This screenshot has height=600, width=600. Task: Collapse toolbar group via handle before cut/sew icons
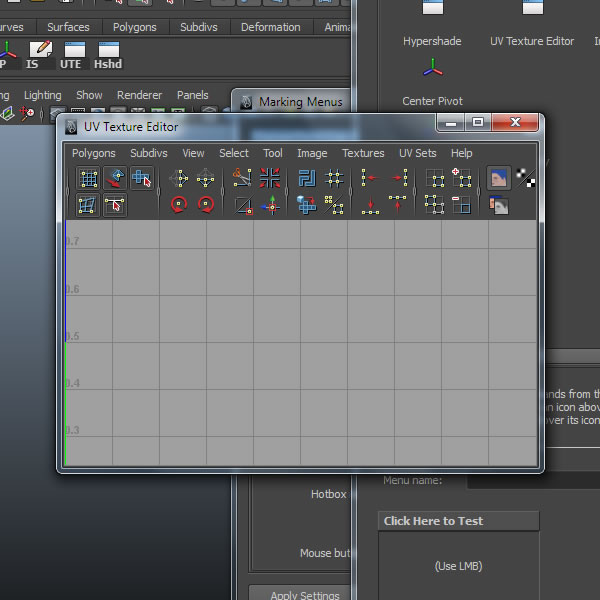223,191
